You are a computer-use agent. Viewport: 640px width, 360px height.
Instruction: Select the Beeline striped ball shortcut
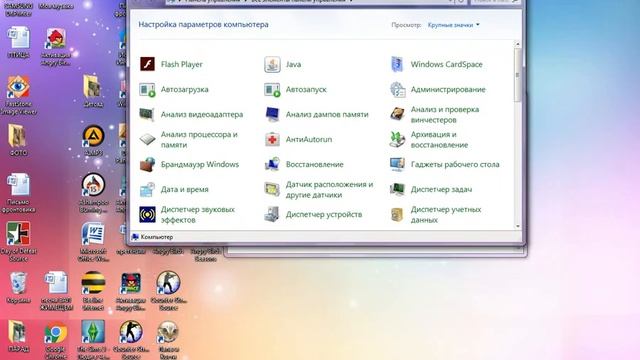[93, 291]
